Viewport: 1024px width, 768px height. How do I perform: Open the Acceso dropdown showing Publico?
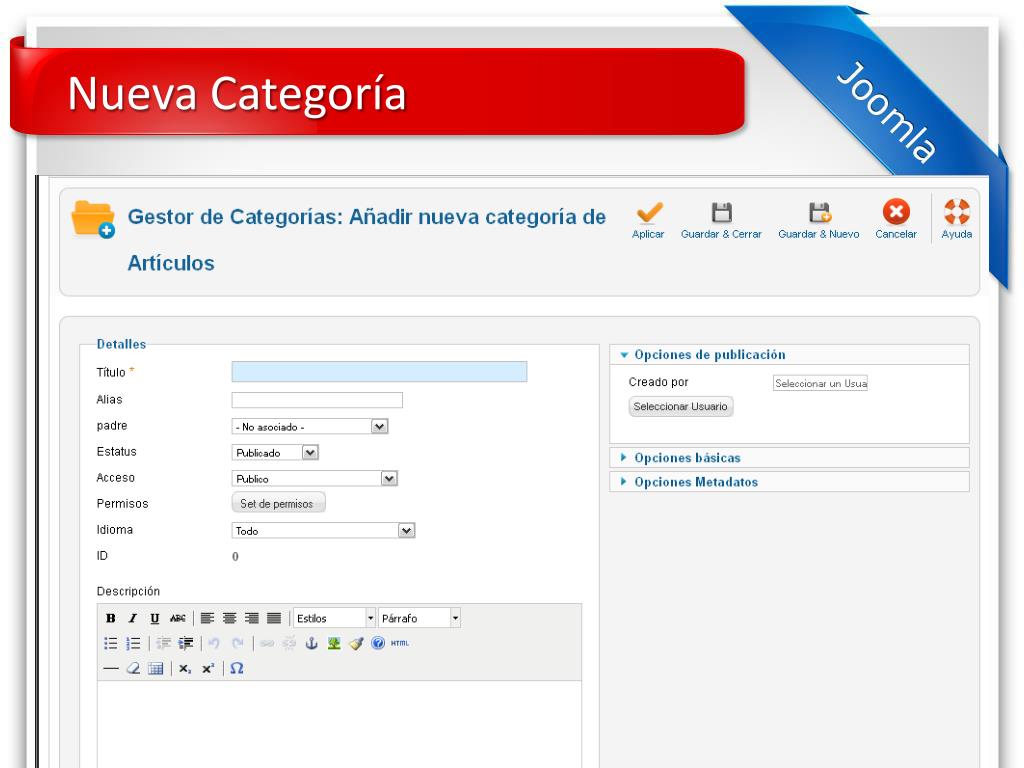[315, 479]
